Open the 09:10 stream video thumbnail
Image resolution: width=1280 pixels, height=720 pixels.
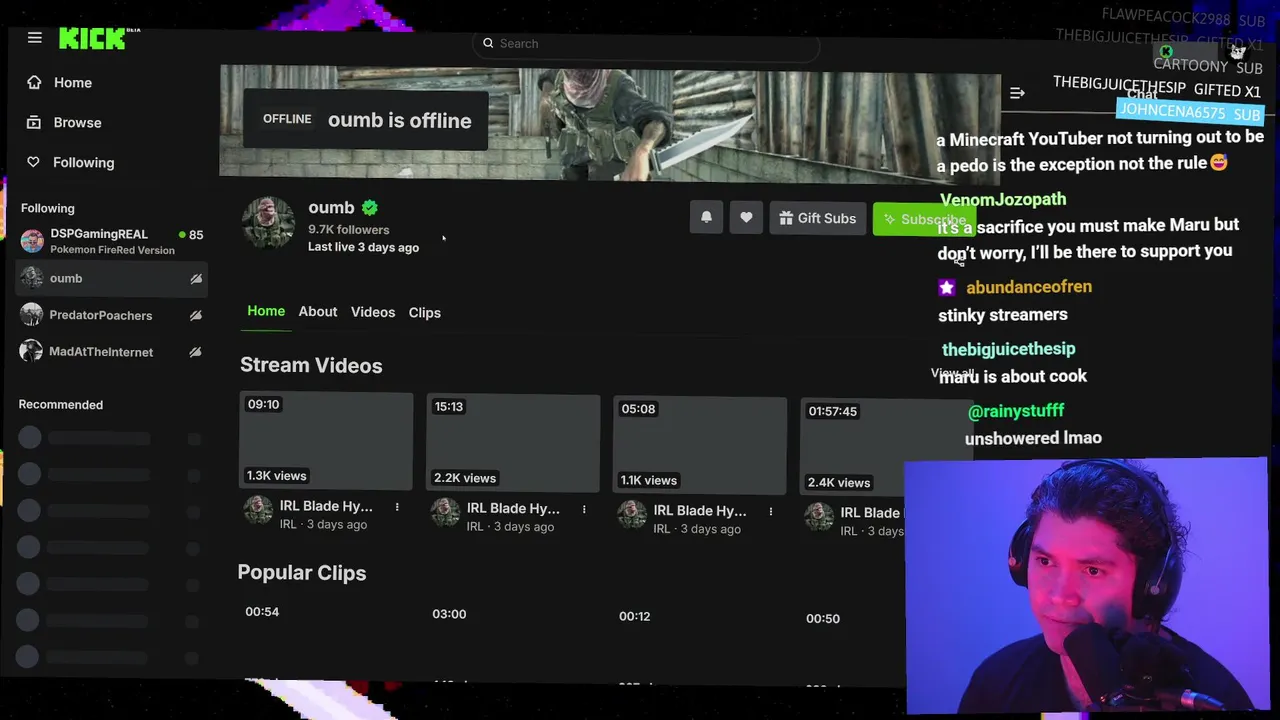tap(326, 441)
